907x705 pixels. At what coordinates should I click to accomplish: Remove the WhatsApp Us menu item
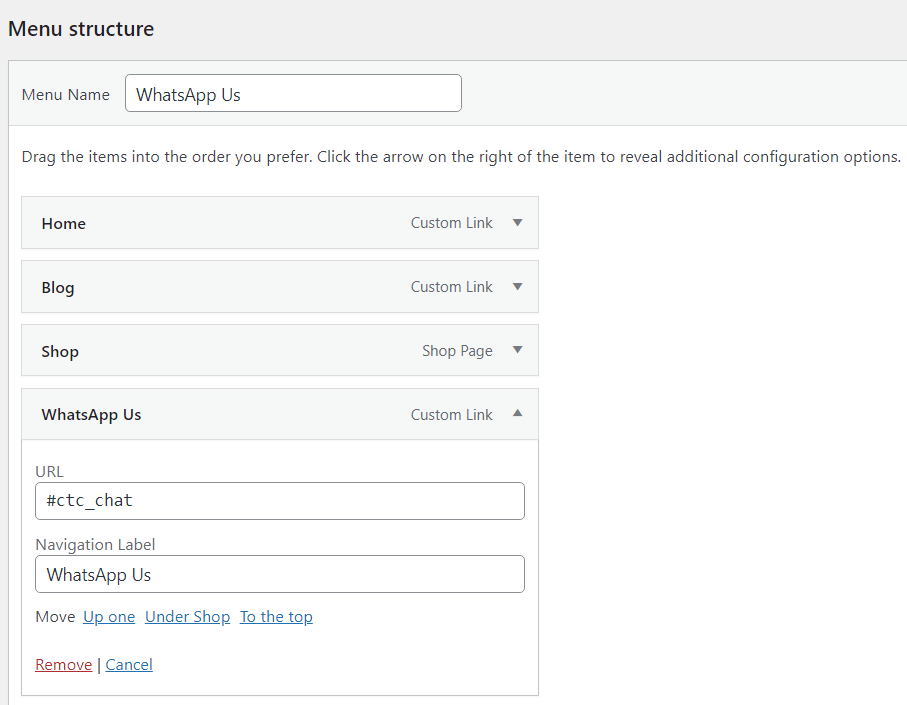[63, 665]
